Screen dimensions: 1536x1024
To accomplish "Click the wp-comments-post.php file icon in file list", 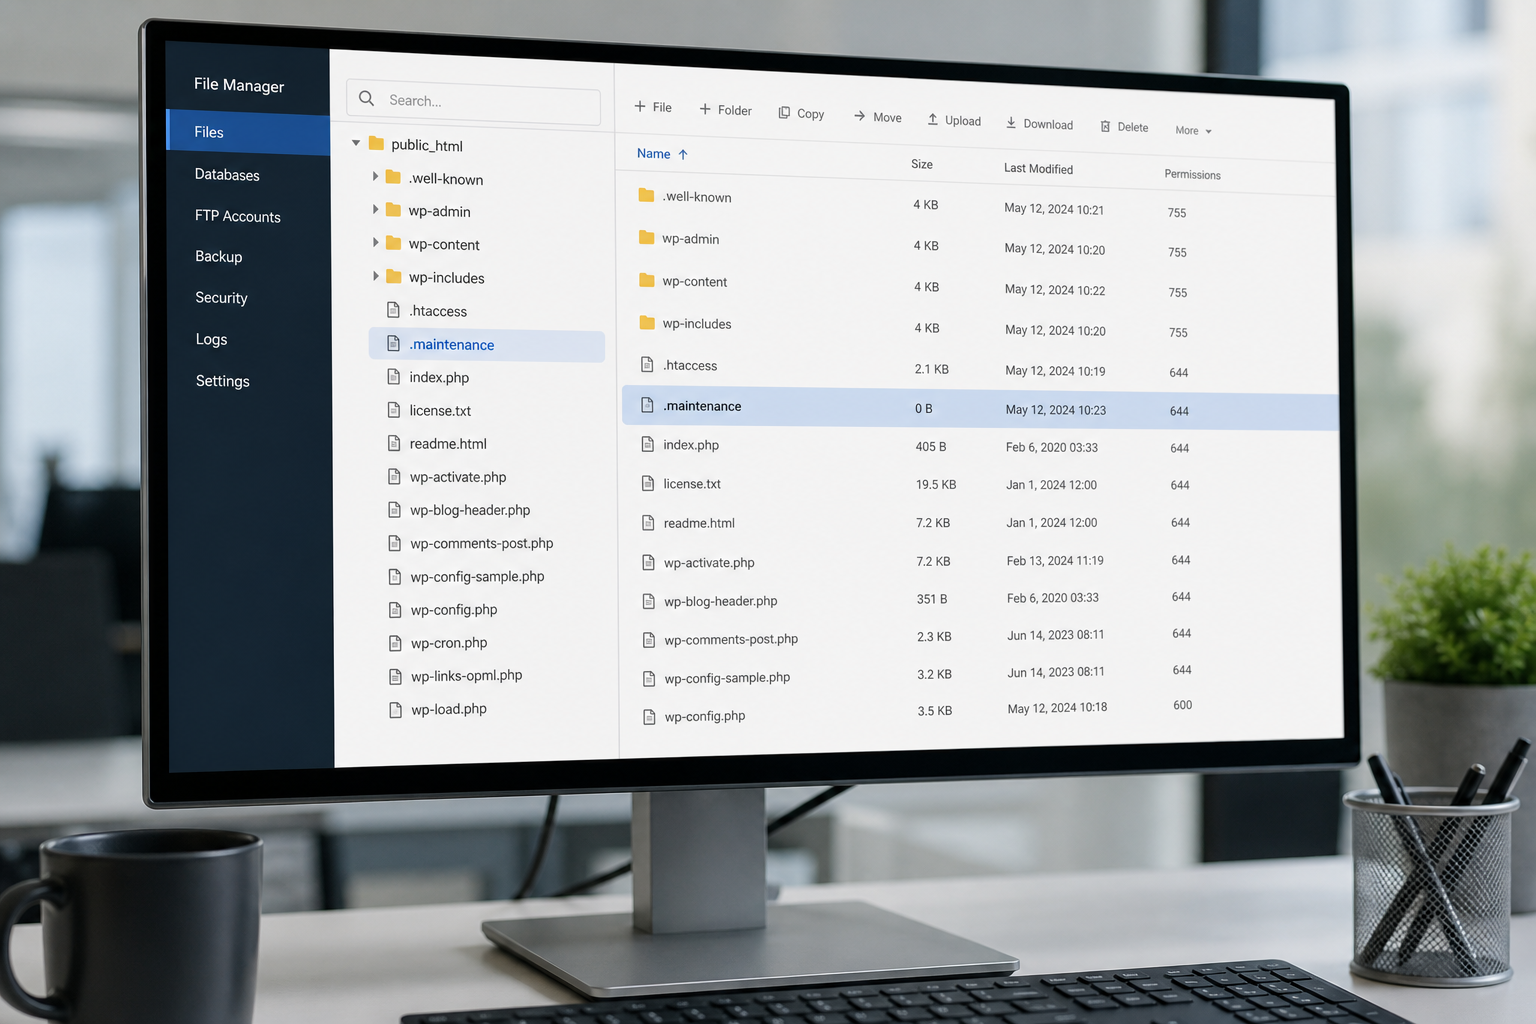I will [649, 639].
